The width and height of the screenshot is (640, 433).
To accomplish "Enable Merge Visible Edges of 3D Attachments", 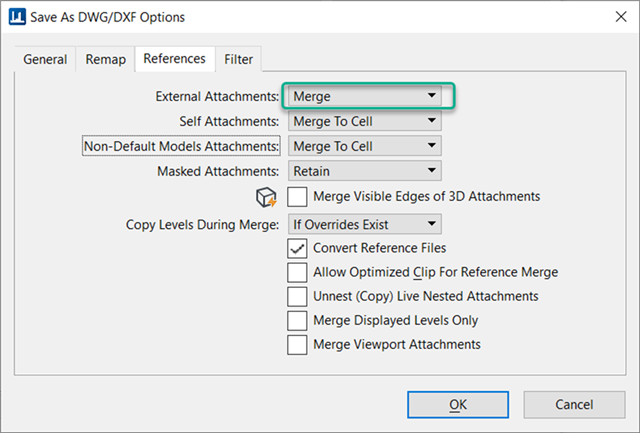I will pyautogui.click(x=297, y=197).
